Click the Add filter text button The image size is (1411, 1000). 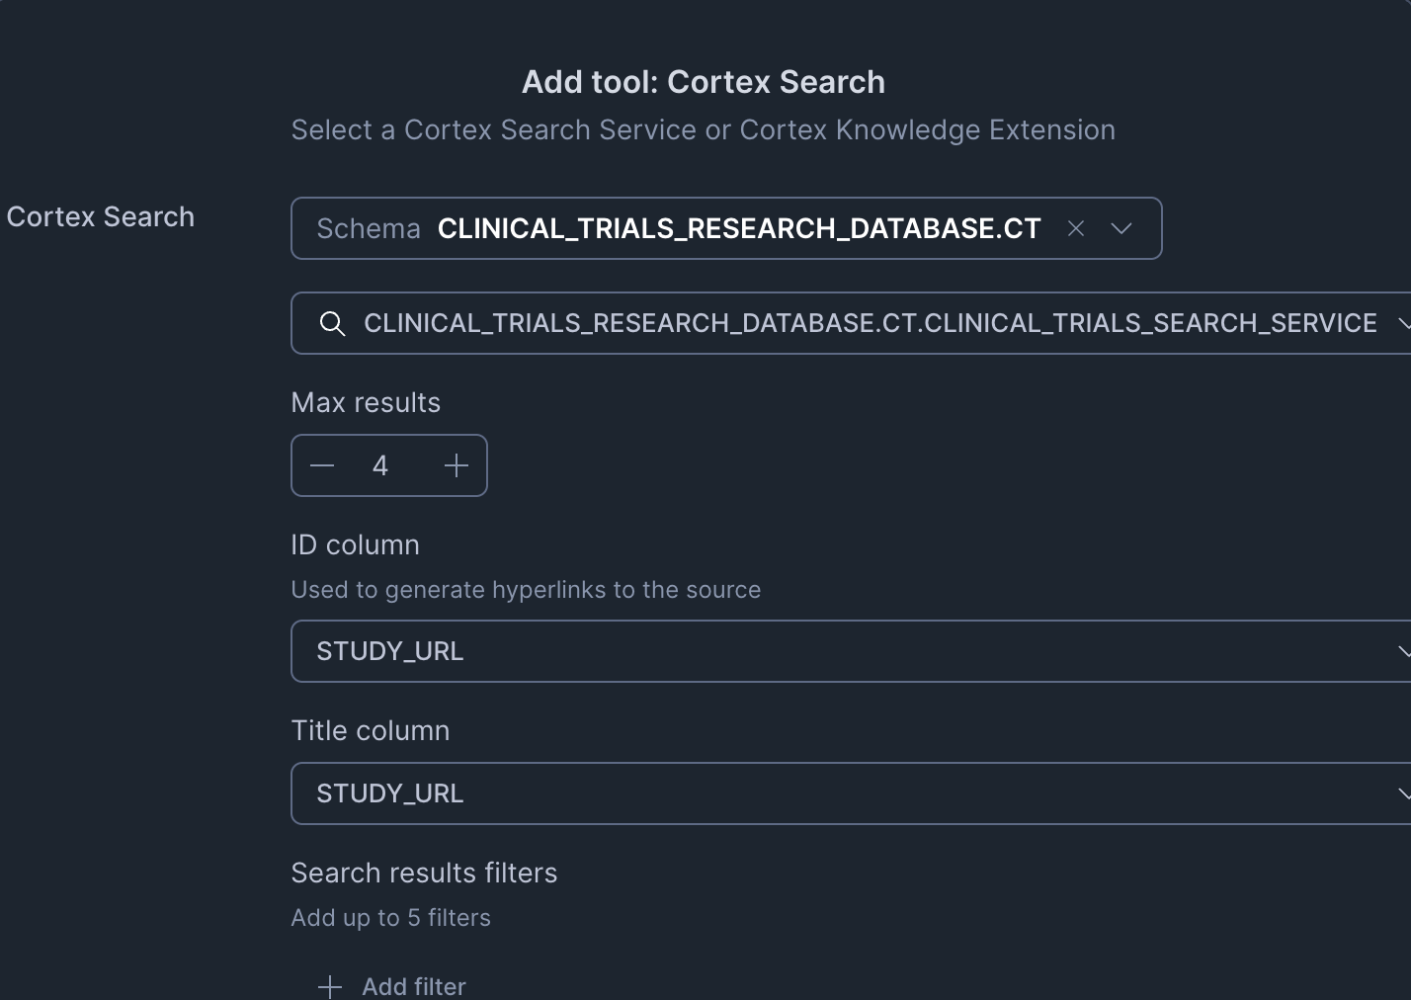click(414, 987)
